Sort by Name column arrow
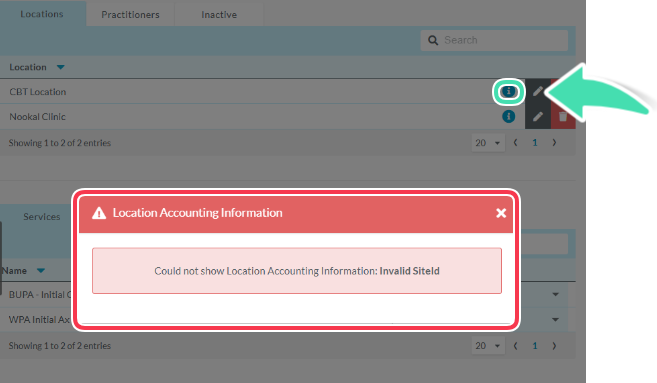Viewport: 657px width, 383px height. tap(41, 271)
